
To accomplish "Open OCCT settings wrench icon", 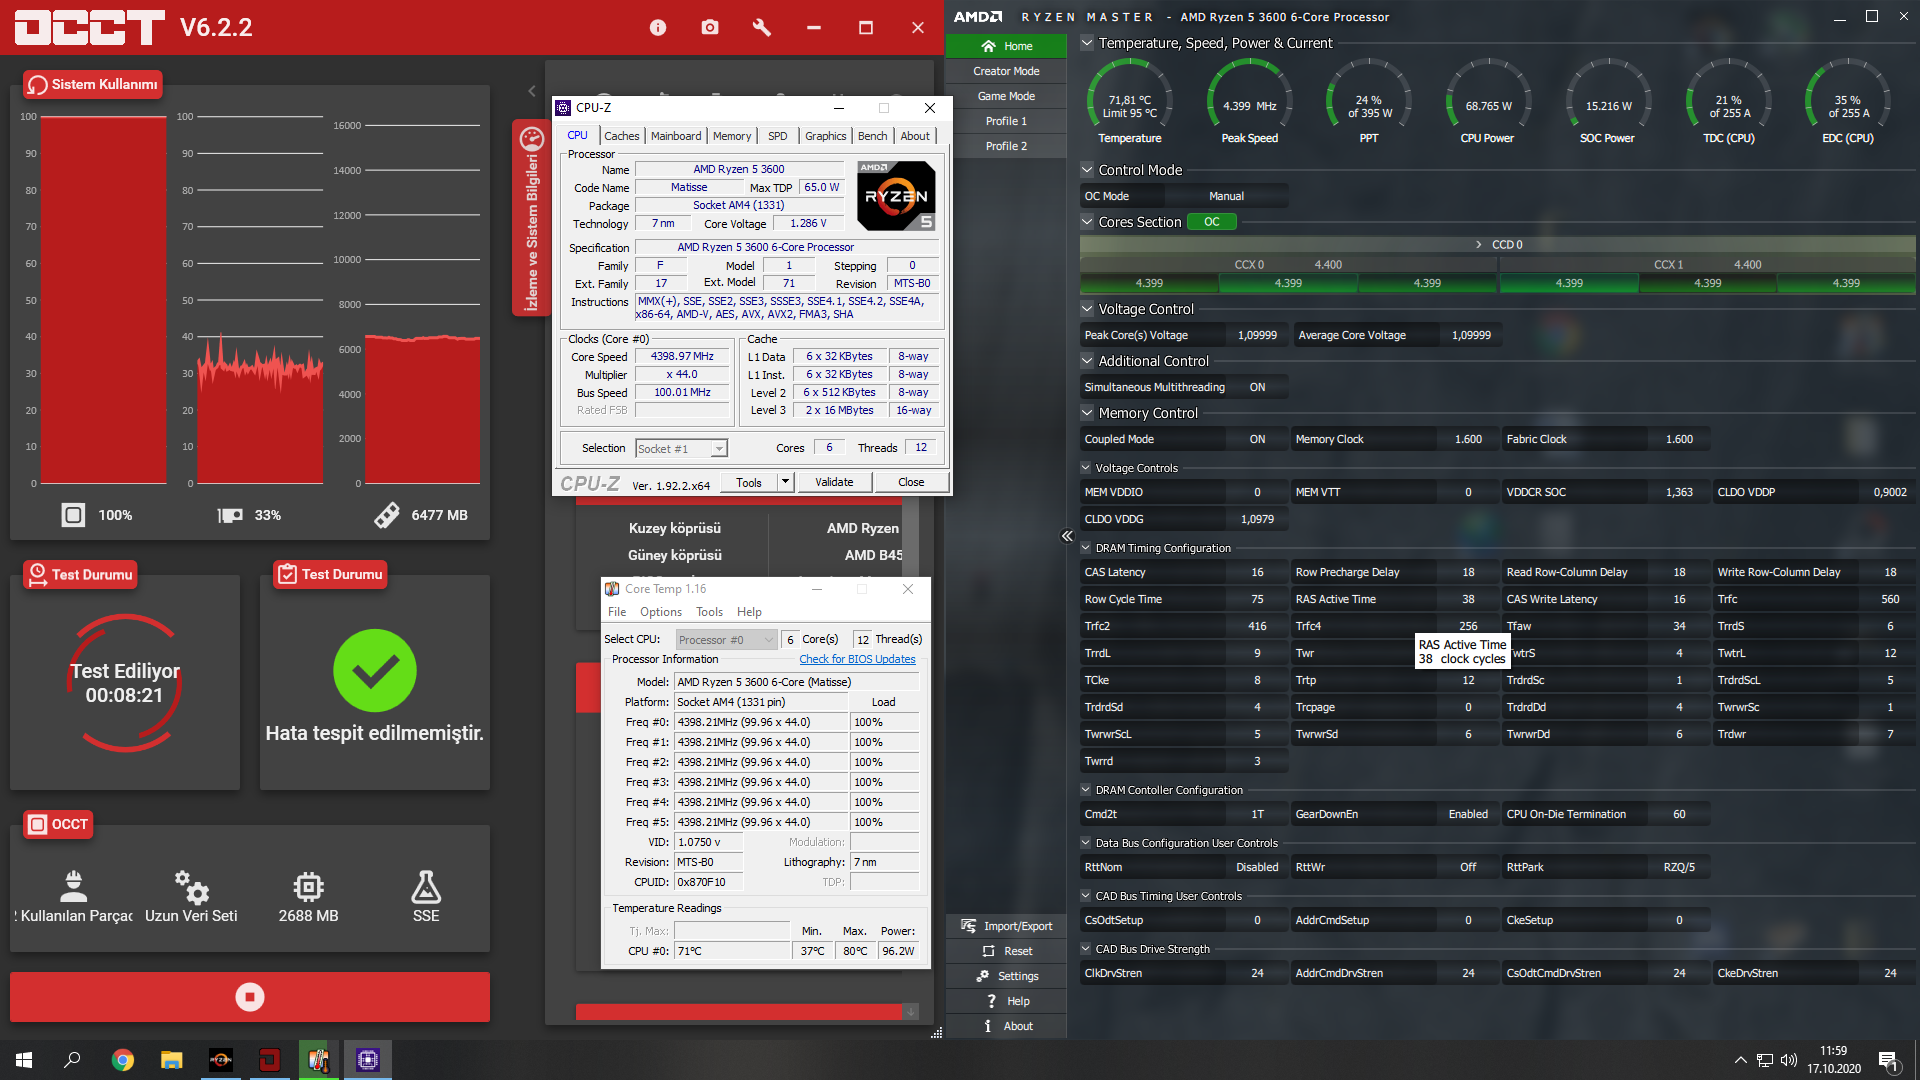I will click(x=762, y=28).
